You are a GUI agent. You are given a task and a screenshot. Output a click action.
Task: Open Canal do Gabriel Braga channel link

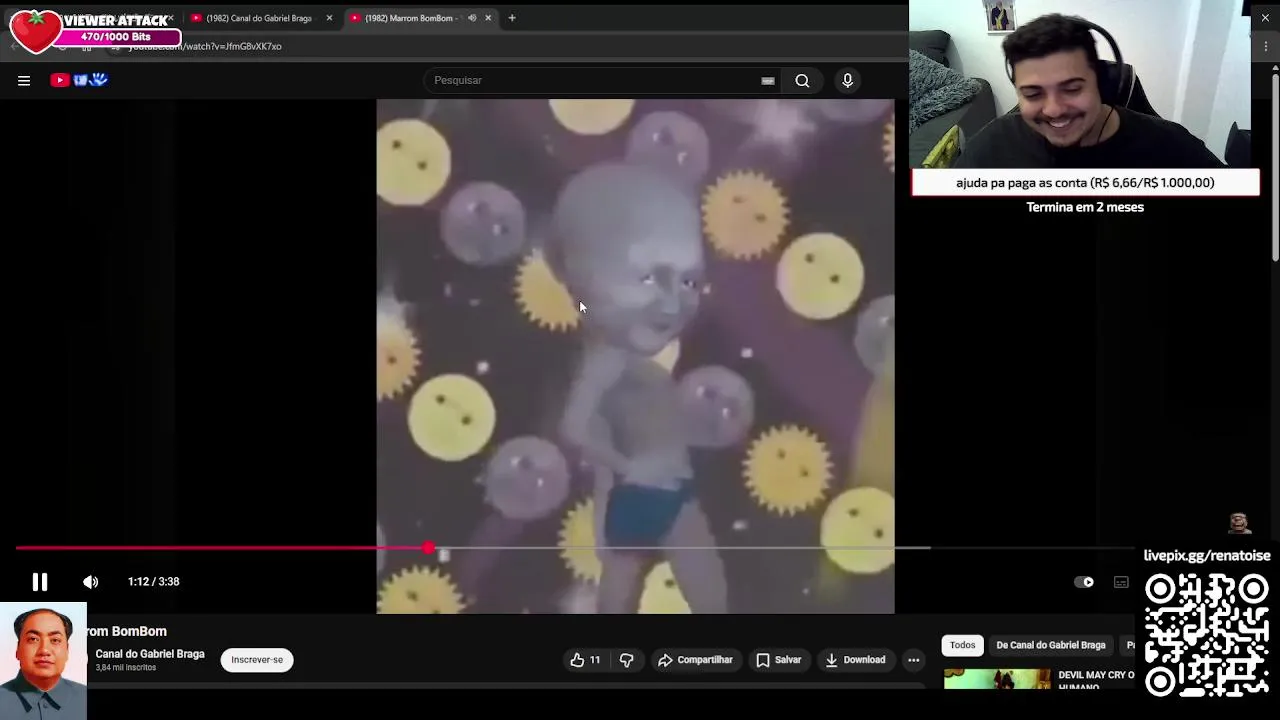point(150,654)
